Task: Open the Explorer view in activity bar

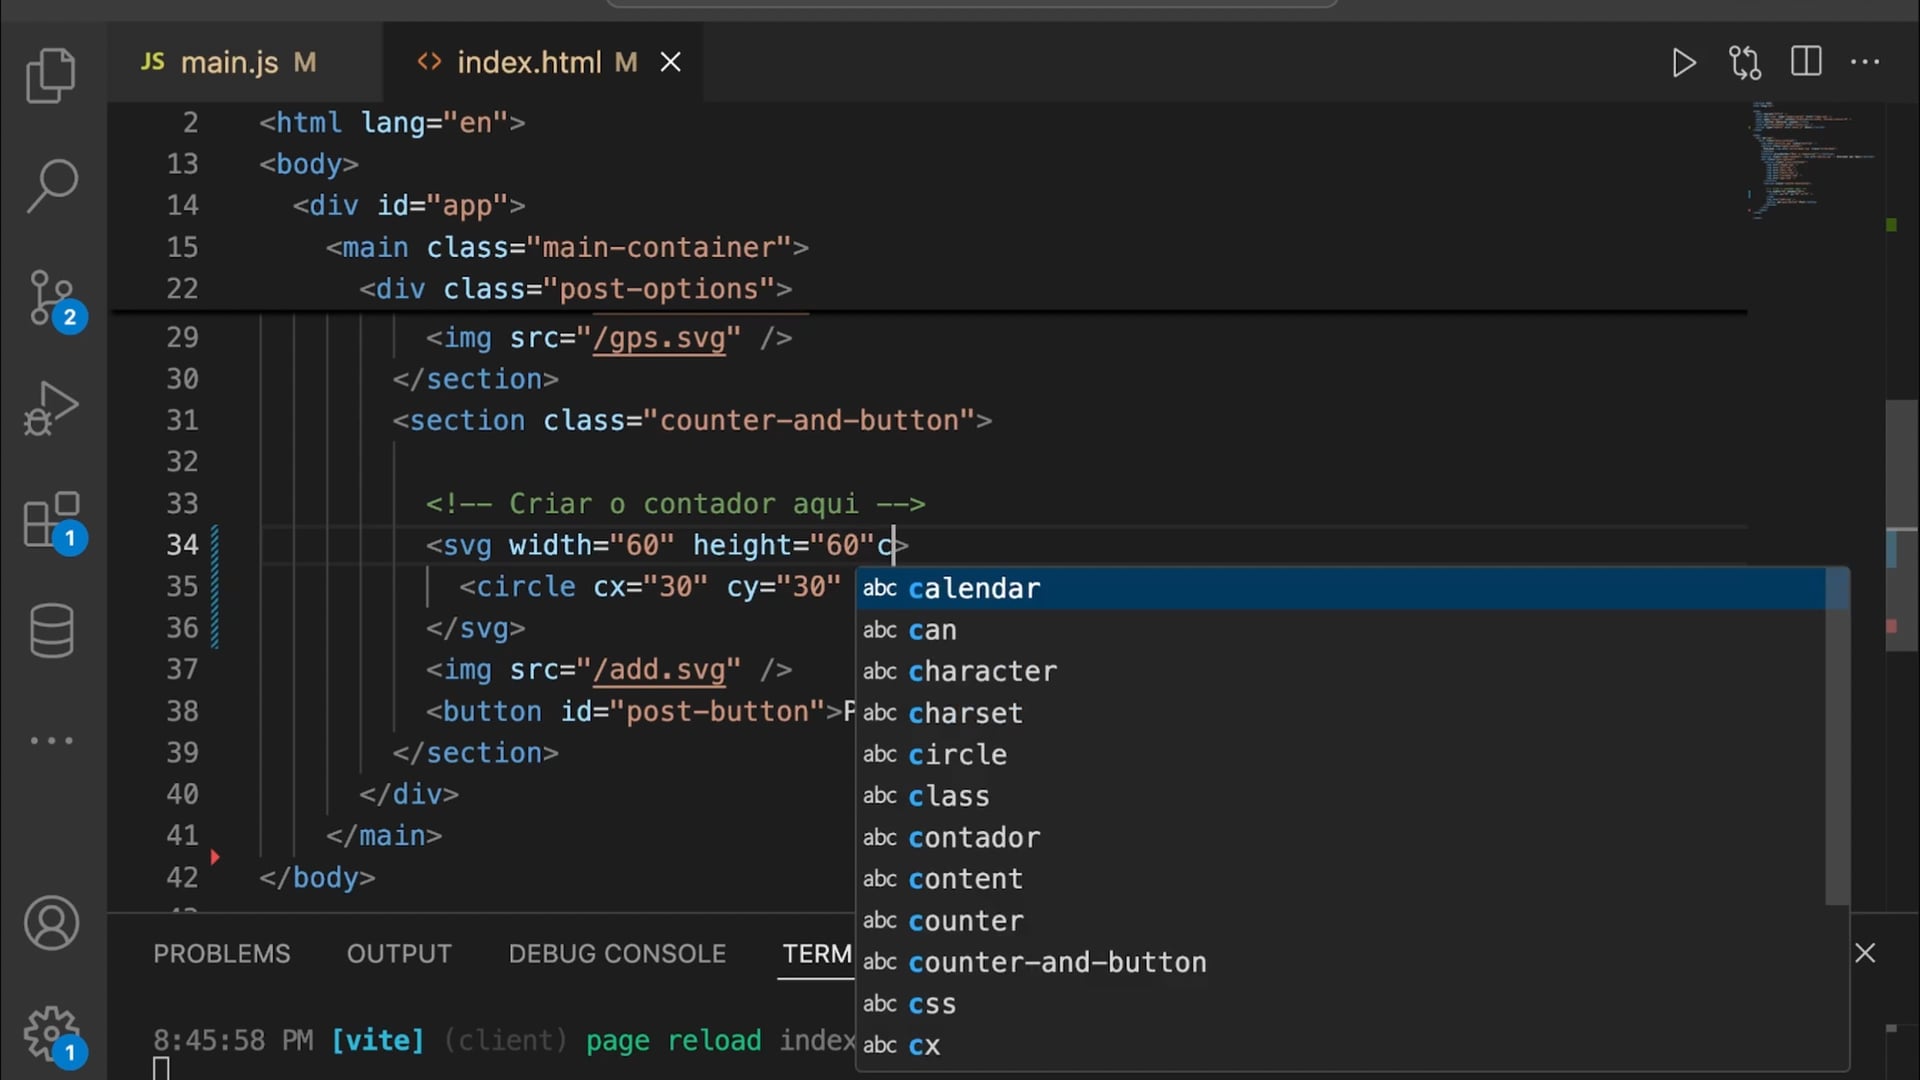Action: pyautogui.click(x=51, y=76)
